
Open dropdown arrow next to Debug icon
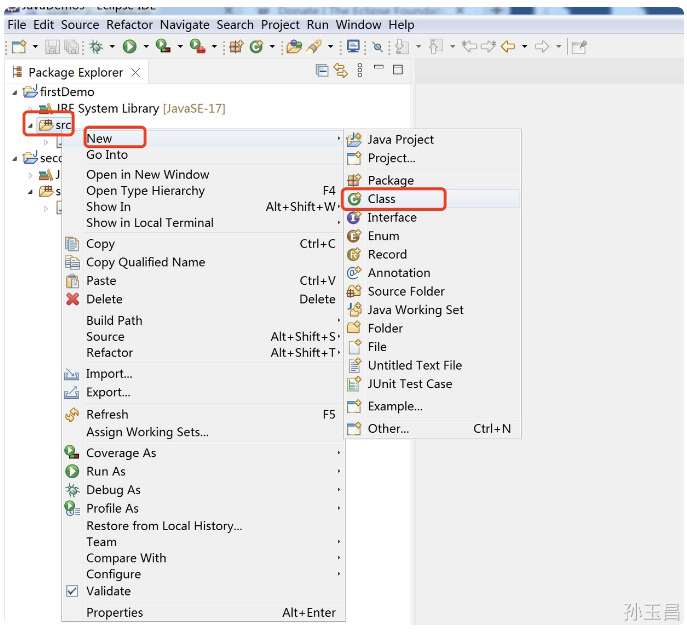pos(112,46)
